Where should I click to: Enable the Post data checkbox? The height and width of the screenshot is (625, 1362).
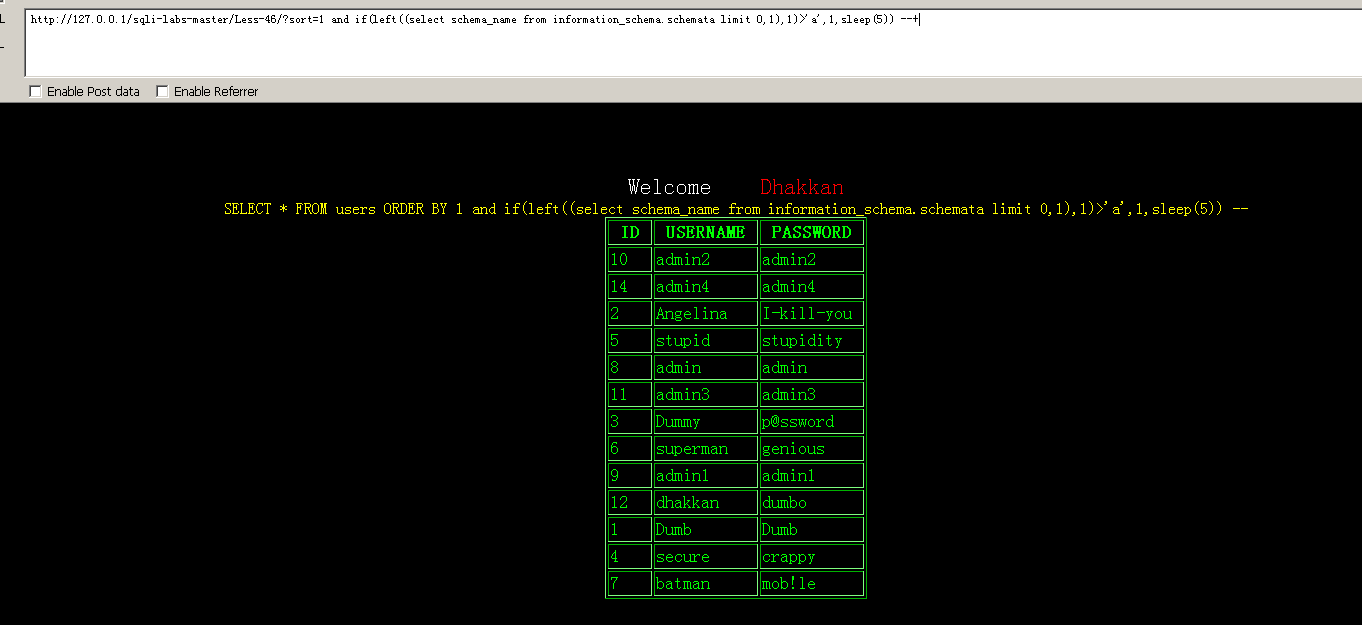click(36, 91)
